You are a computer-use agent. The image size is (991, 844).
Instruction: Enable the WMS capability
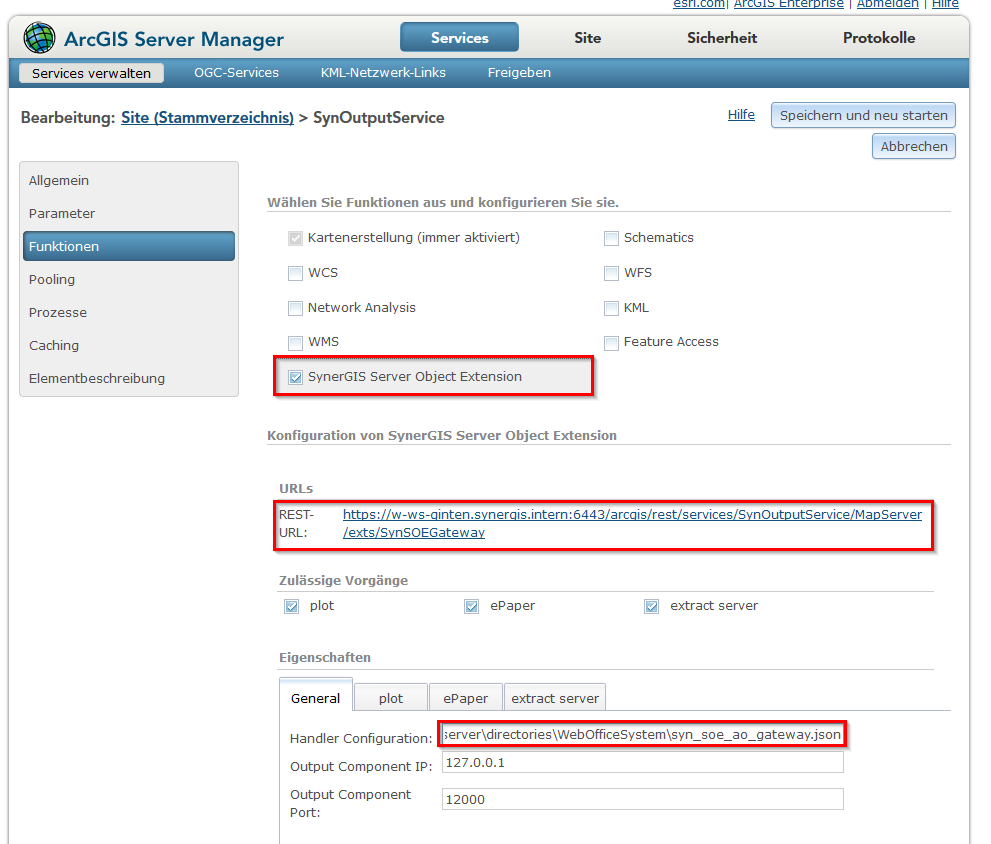tap(295, 342)
